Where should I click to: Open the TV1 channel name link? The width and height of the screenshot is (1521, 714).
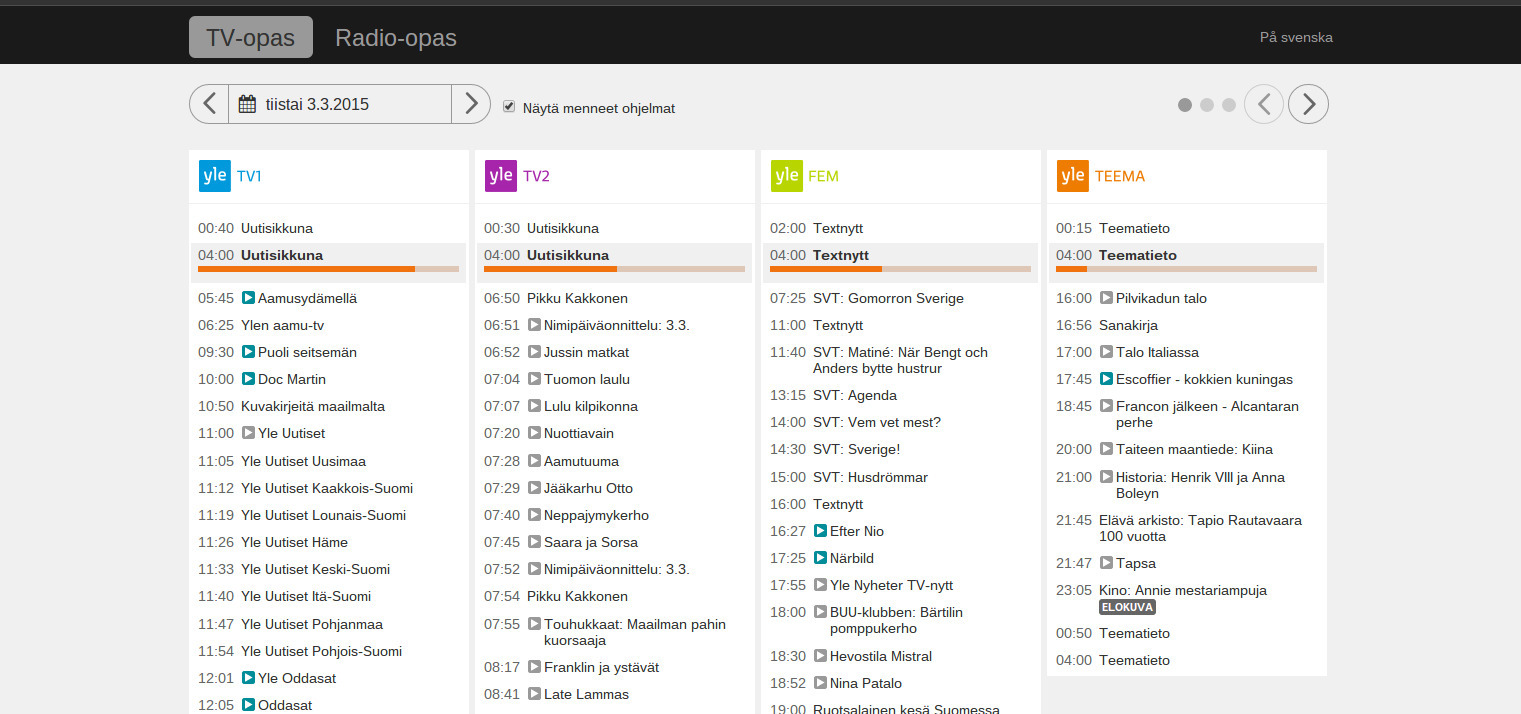249,176
